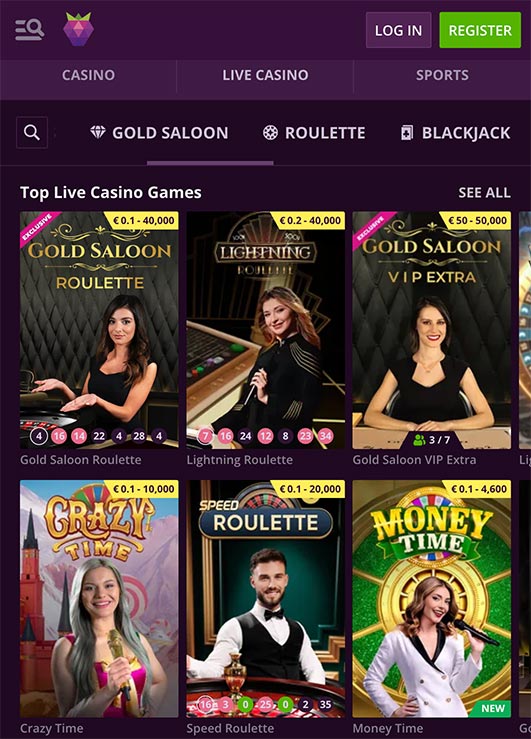Open See All live casino games
This screenshot has width=531, height=739.
coord(484,192)
